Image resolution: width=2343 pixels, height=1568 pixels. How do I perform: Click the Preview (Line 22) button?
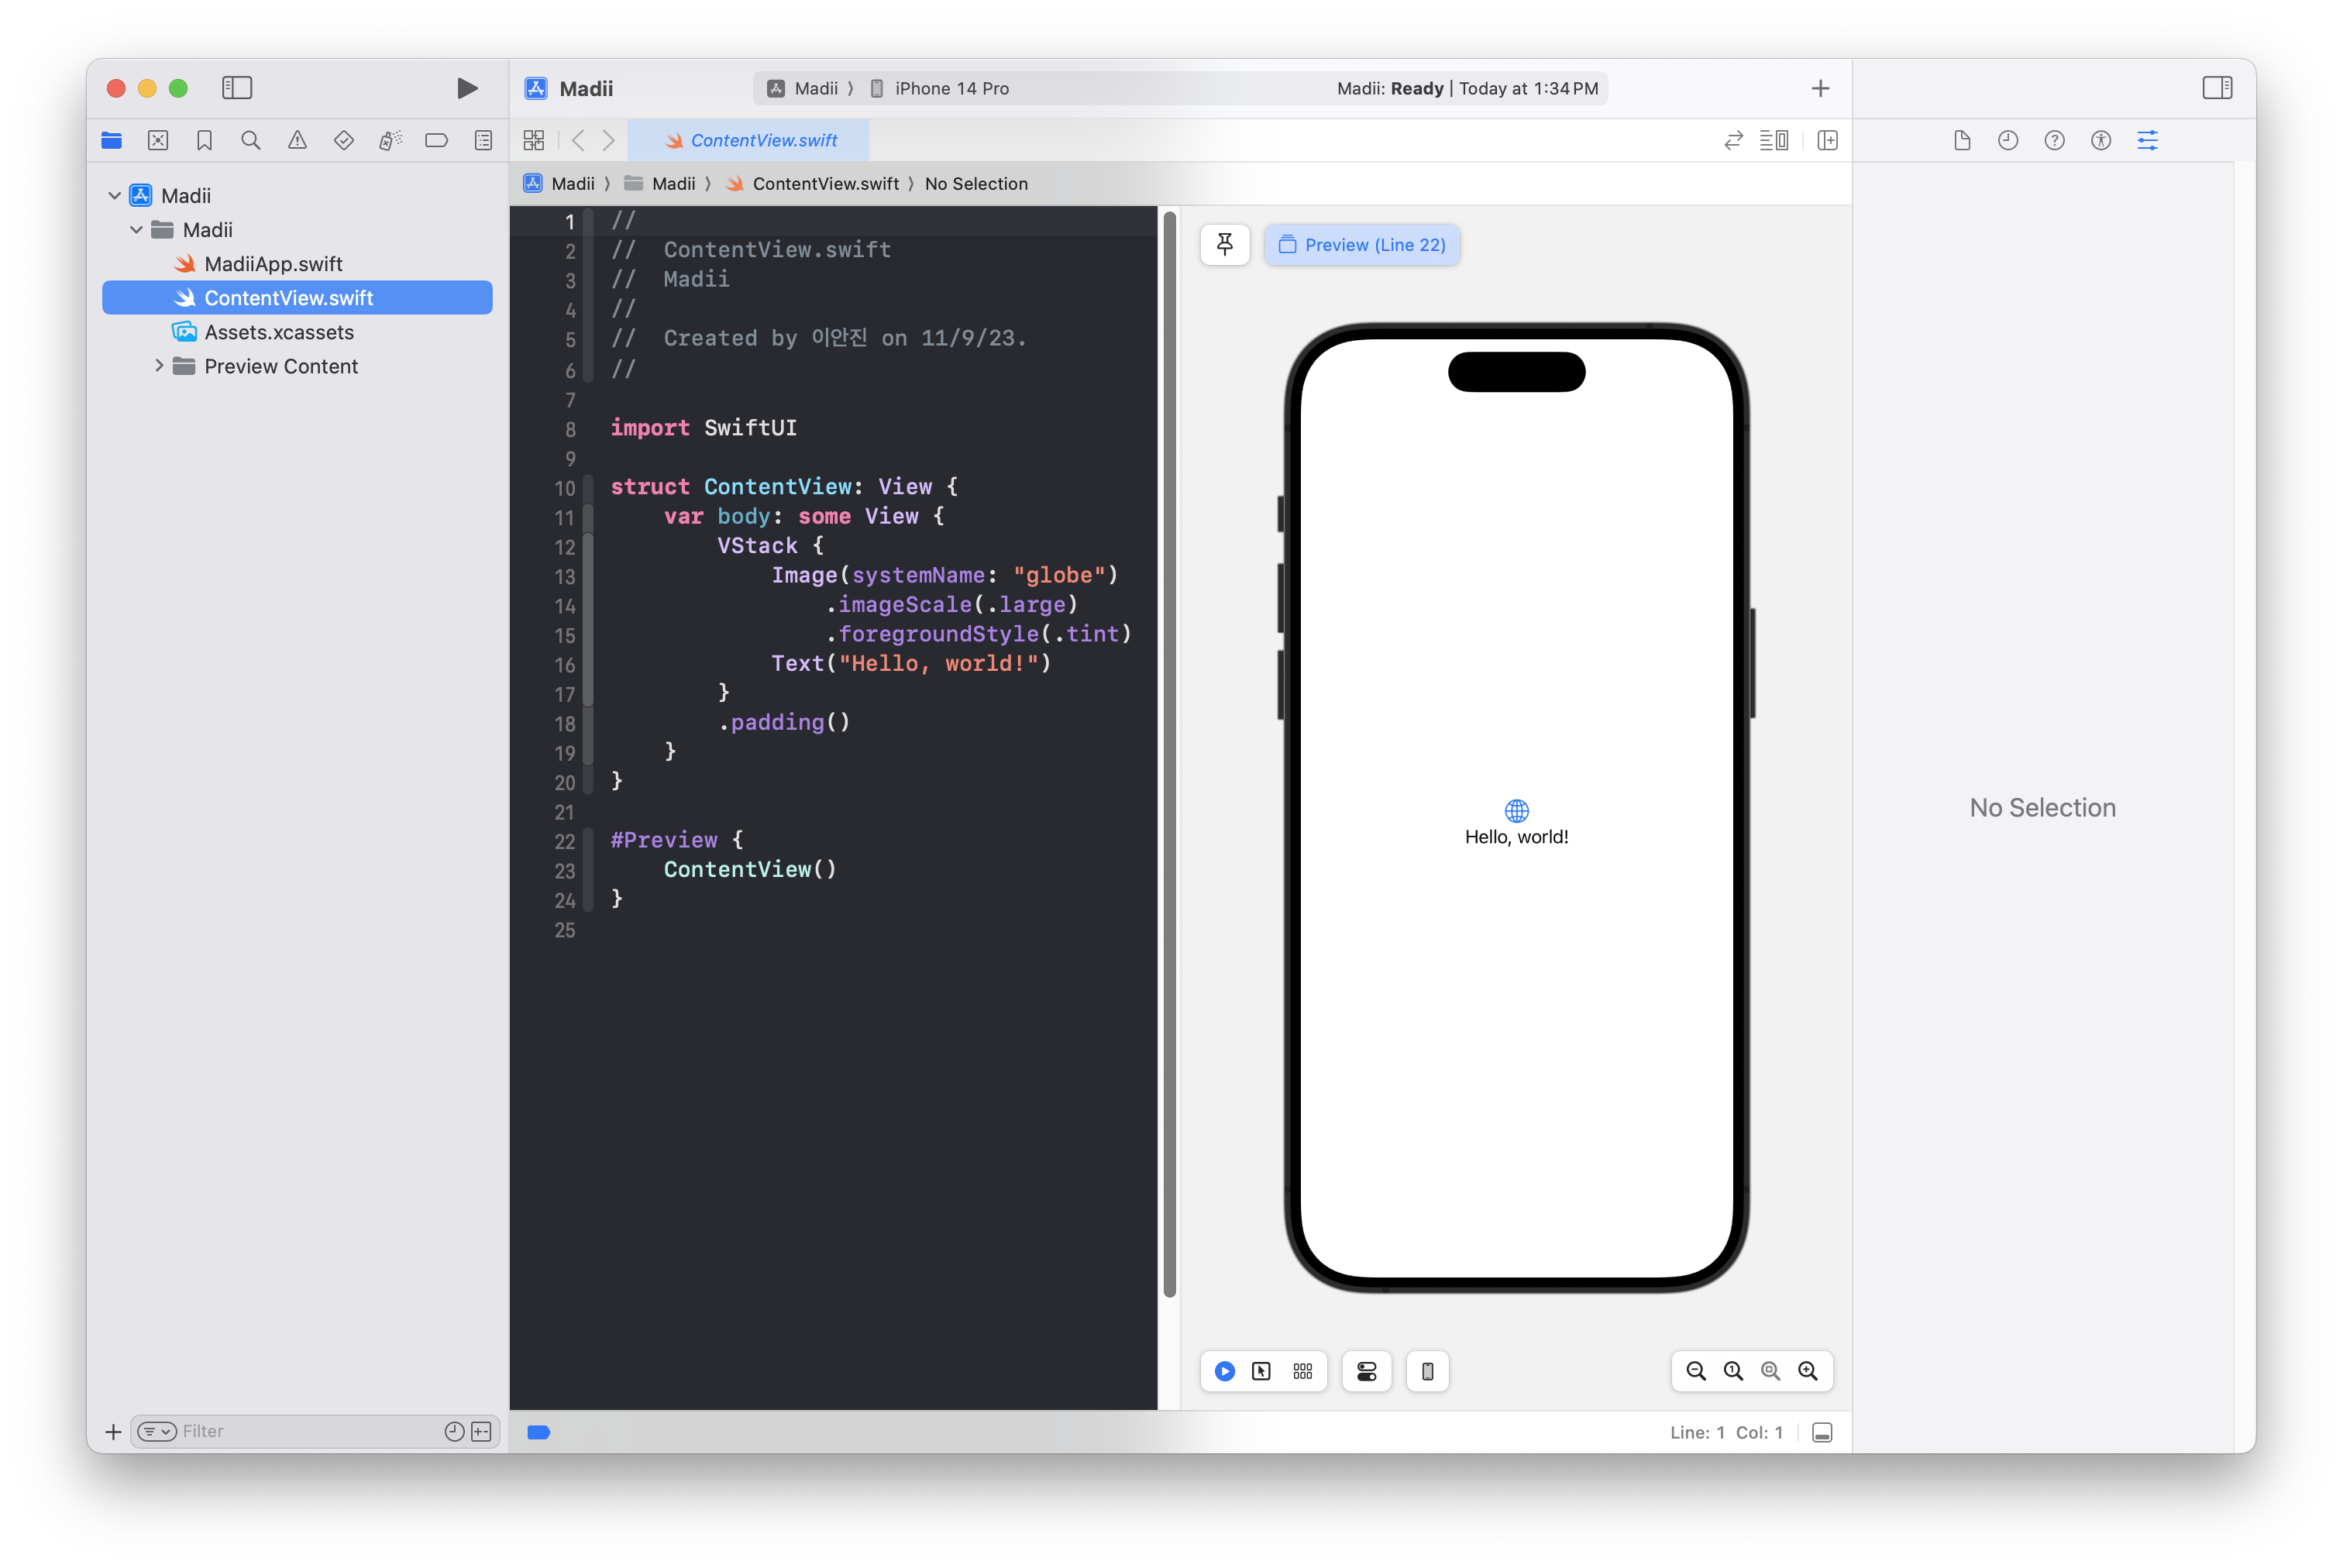(1362, 245)
